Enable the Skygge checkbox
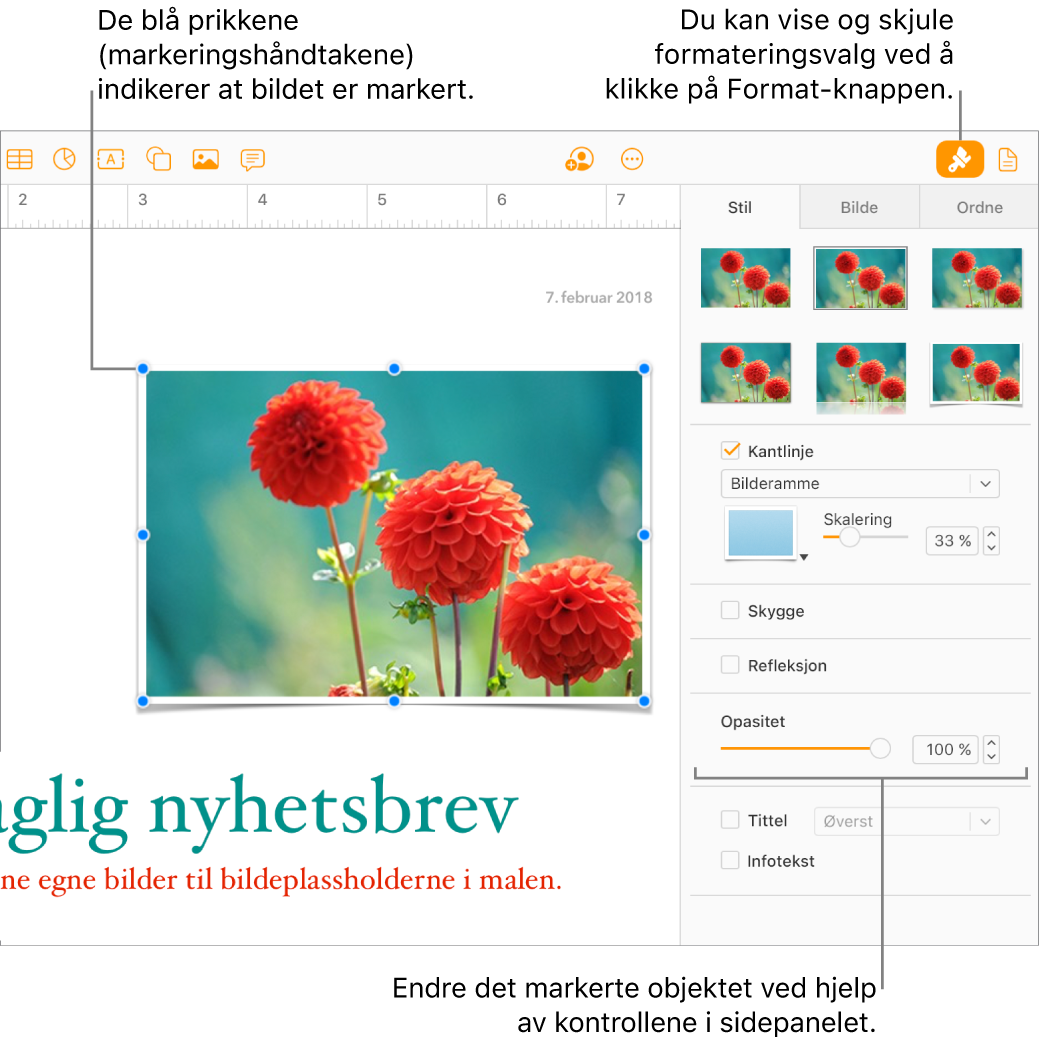1040x1048 pixels. tap(730, 610)
